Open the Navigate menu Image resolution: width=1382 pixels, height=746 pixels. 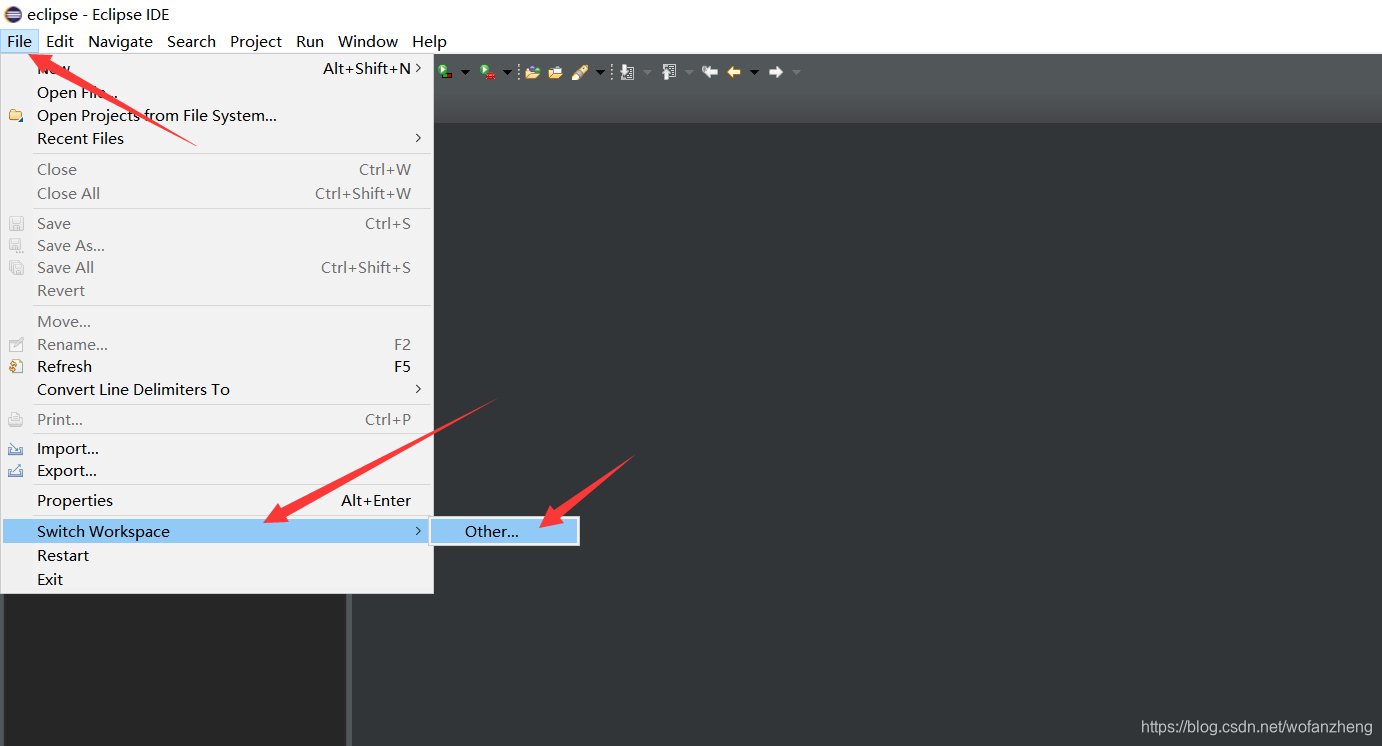(x=120, y=41)
